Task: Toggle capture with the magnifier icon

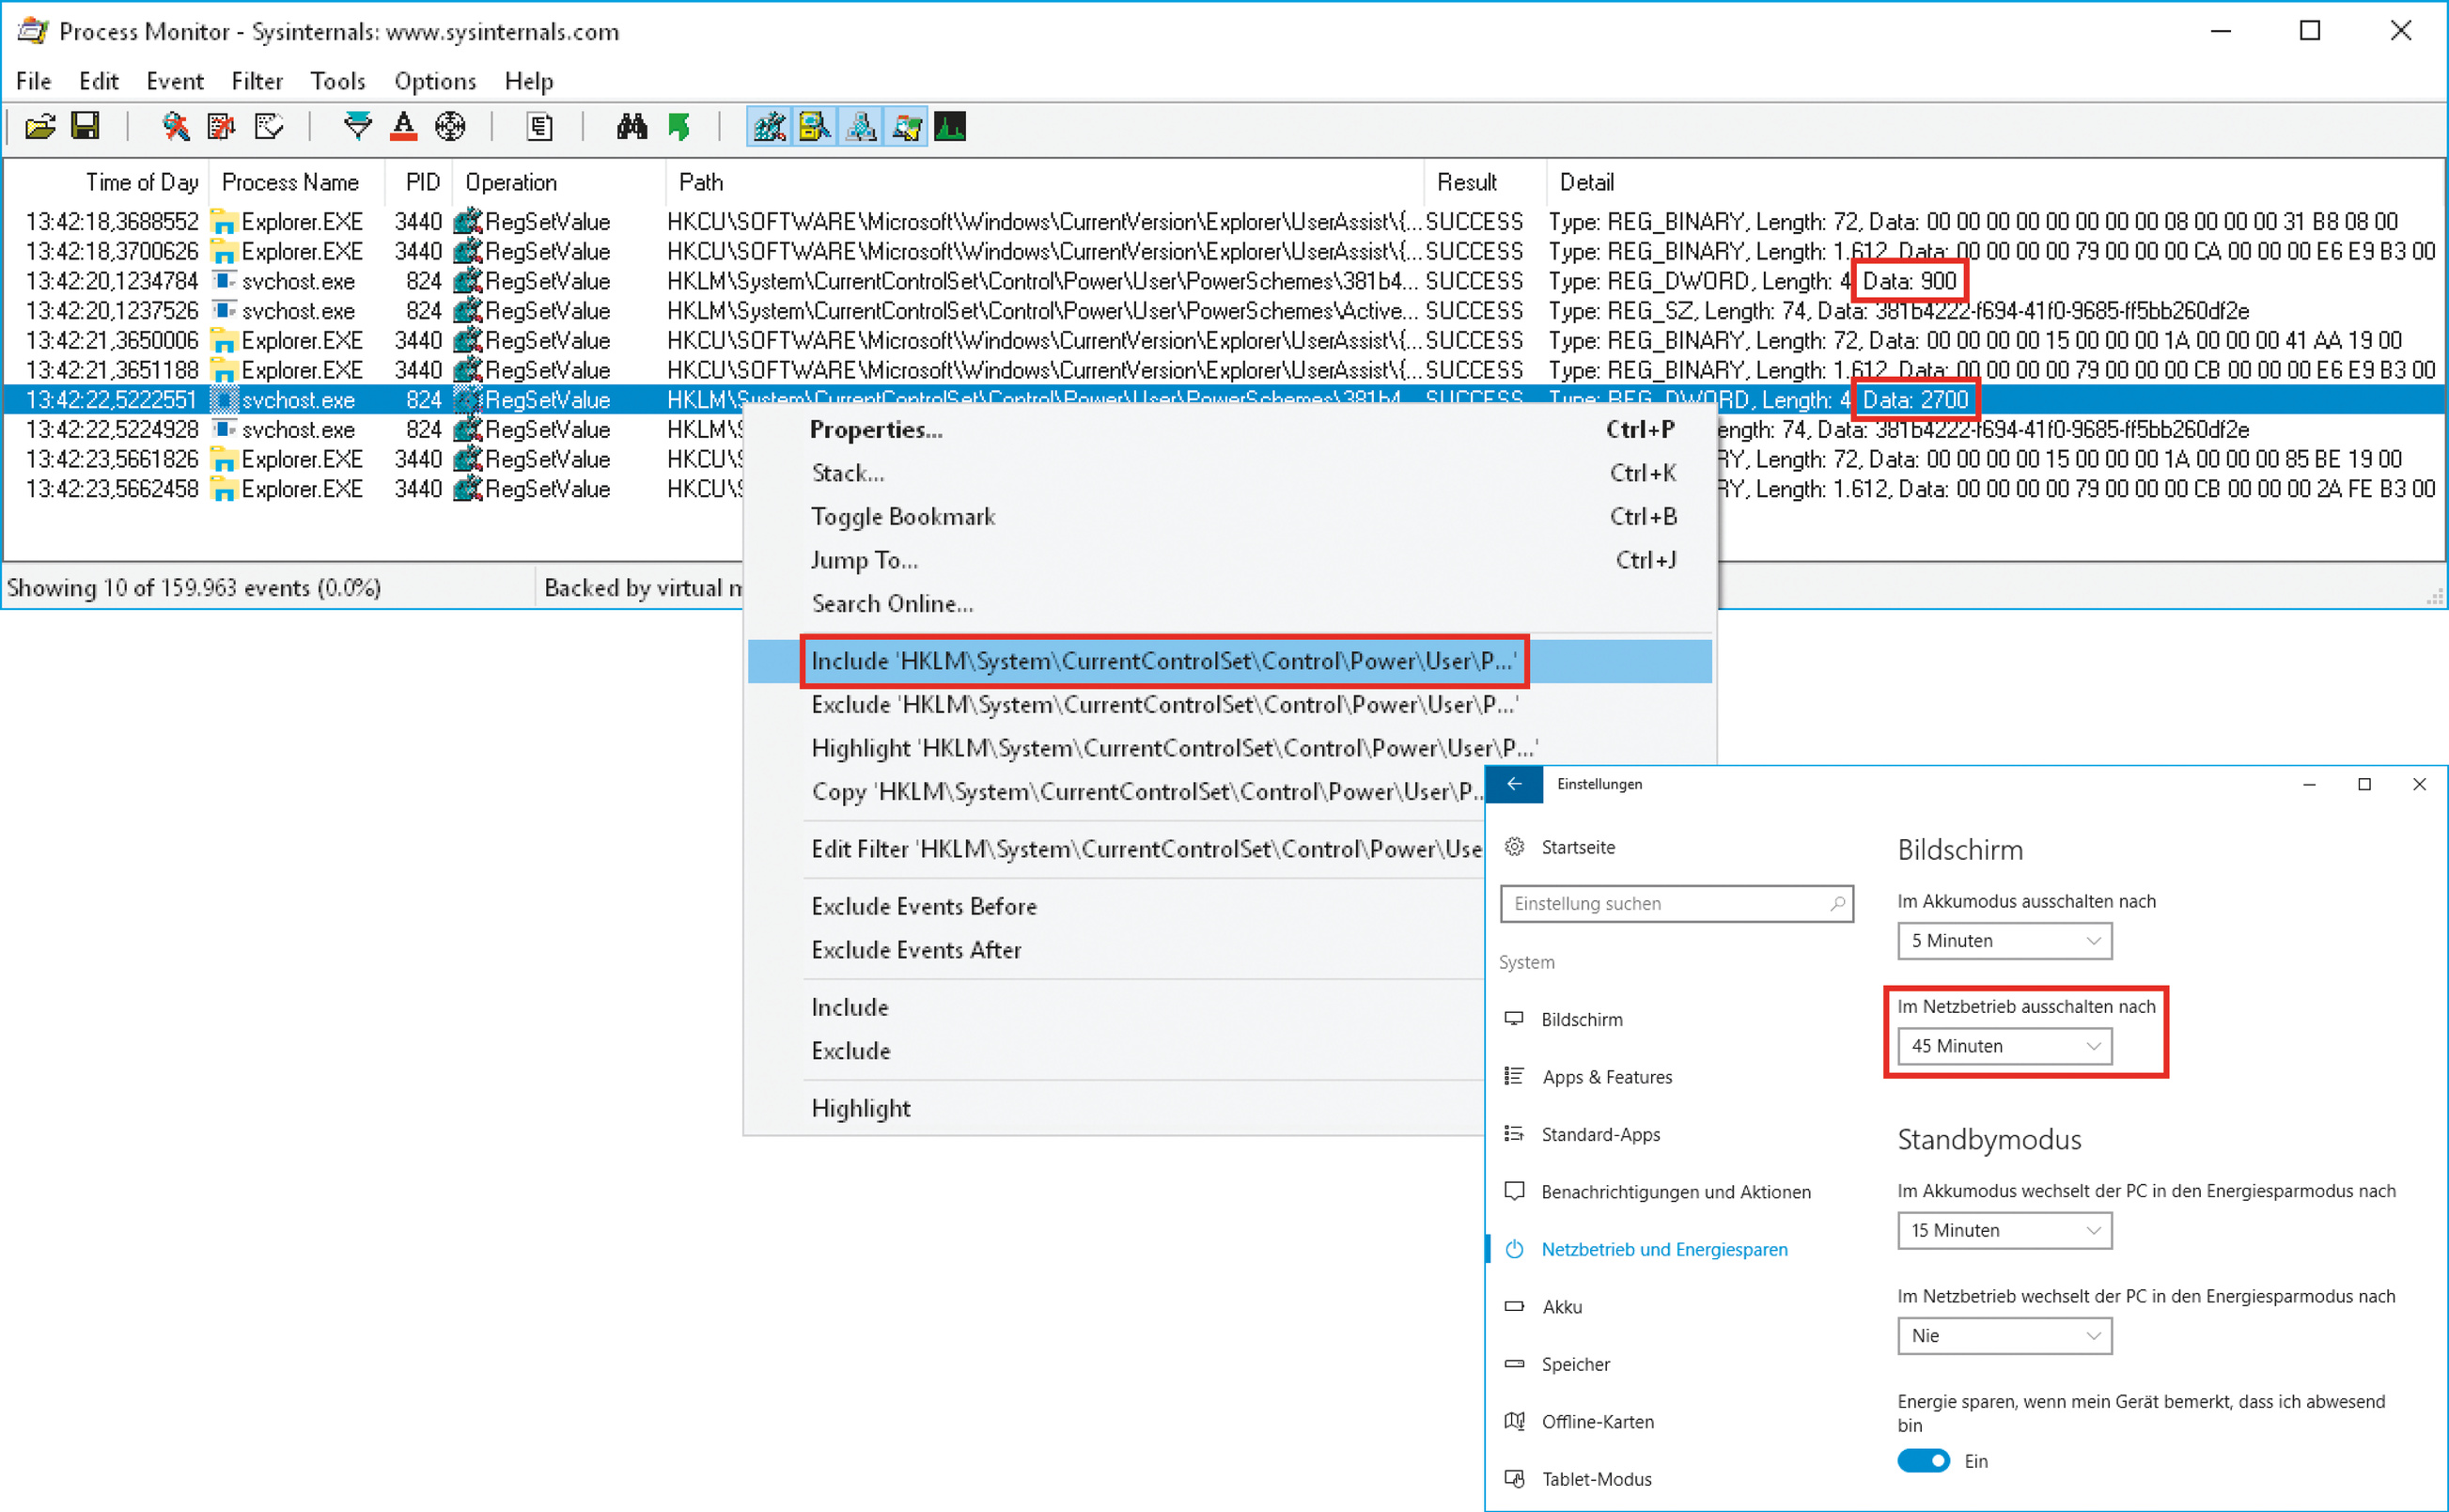Action: (175, 127)
